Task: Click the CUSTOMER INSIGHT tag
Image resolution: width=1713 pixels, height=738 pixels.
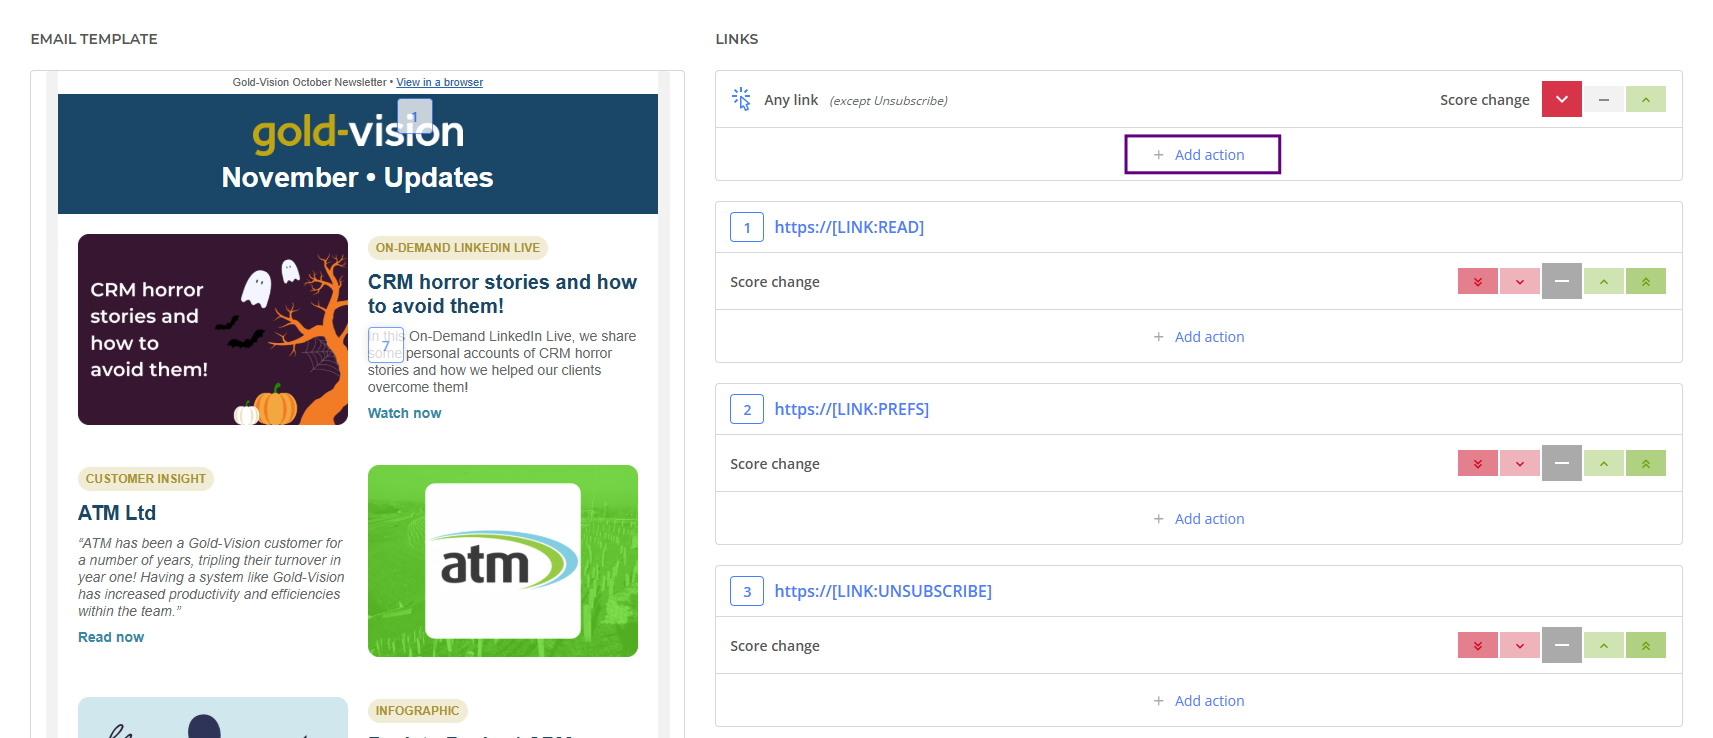Action: pos(146,478)
